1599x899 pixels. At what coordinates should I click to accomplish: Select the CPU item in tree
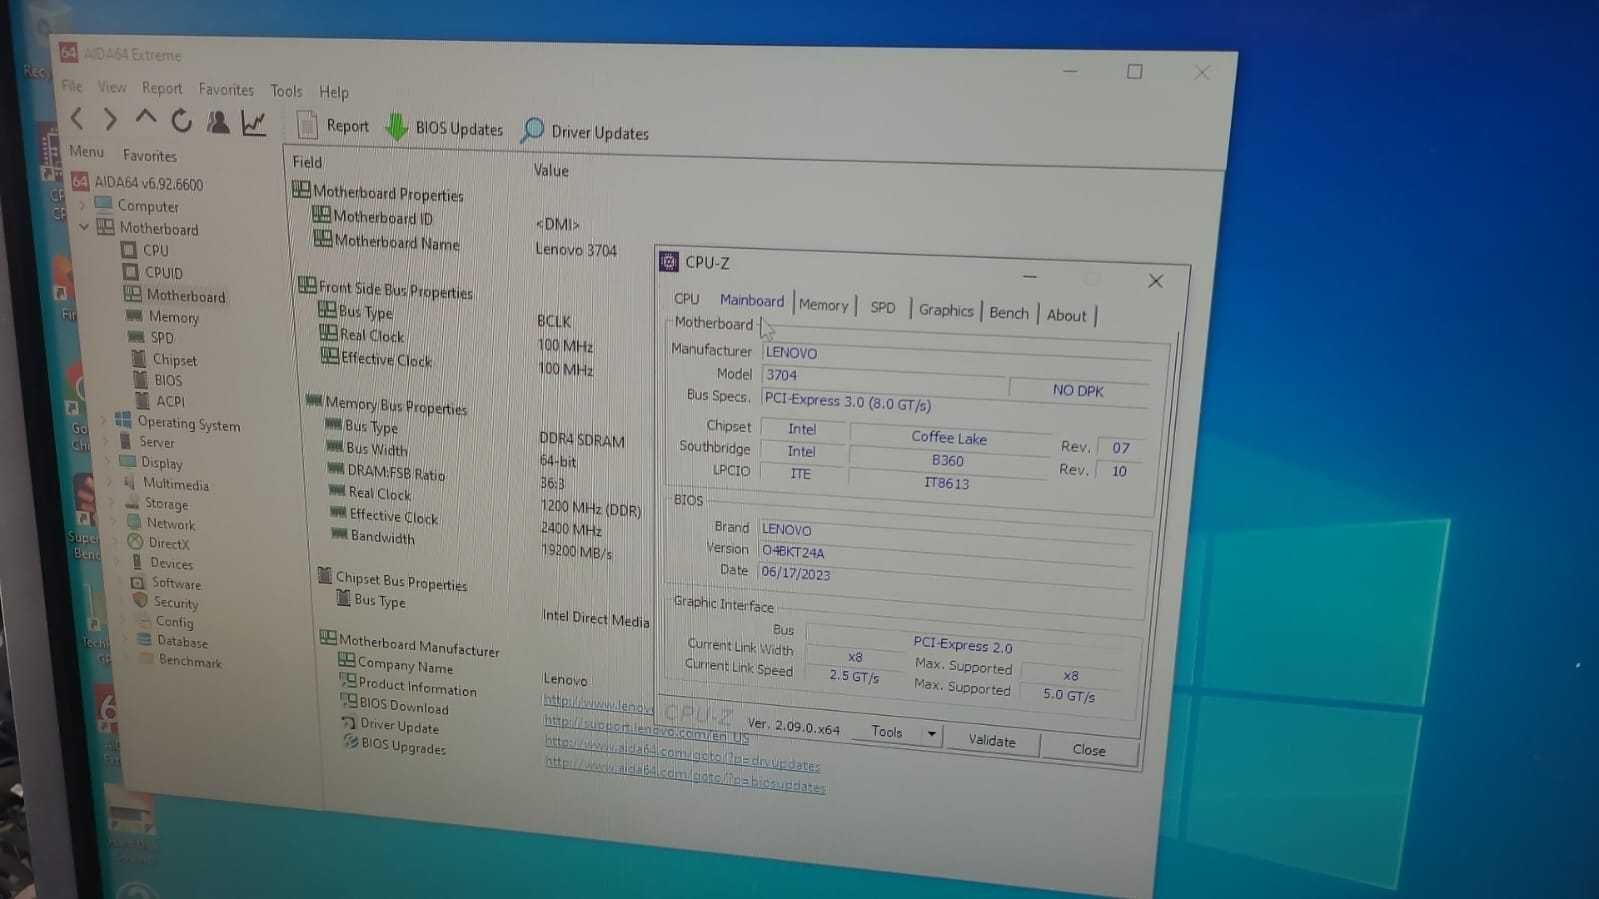pos(145,250)
